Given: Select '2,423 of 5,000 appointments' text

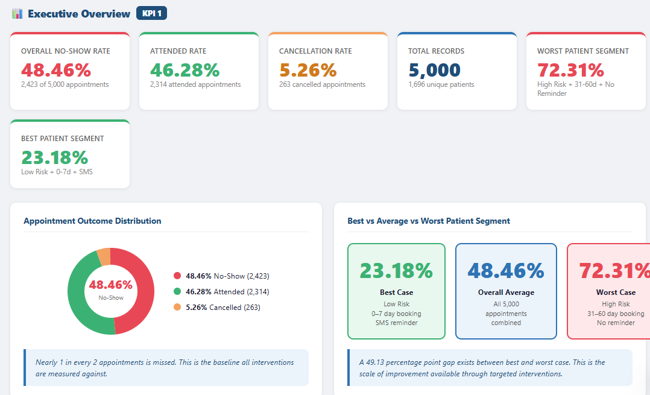Looking at the screenshot, I should click(65, 84).
